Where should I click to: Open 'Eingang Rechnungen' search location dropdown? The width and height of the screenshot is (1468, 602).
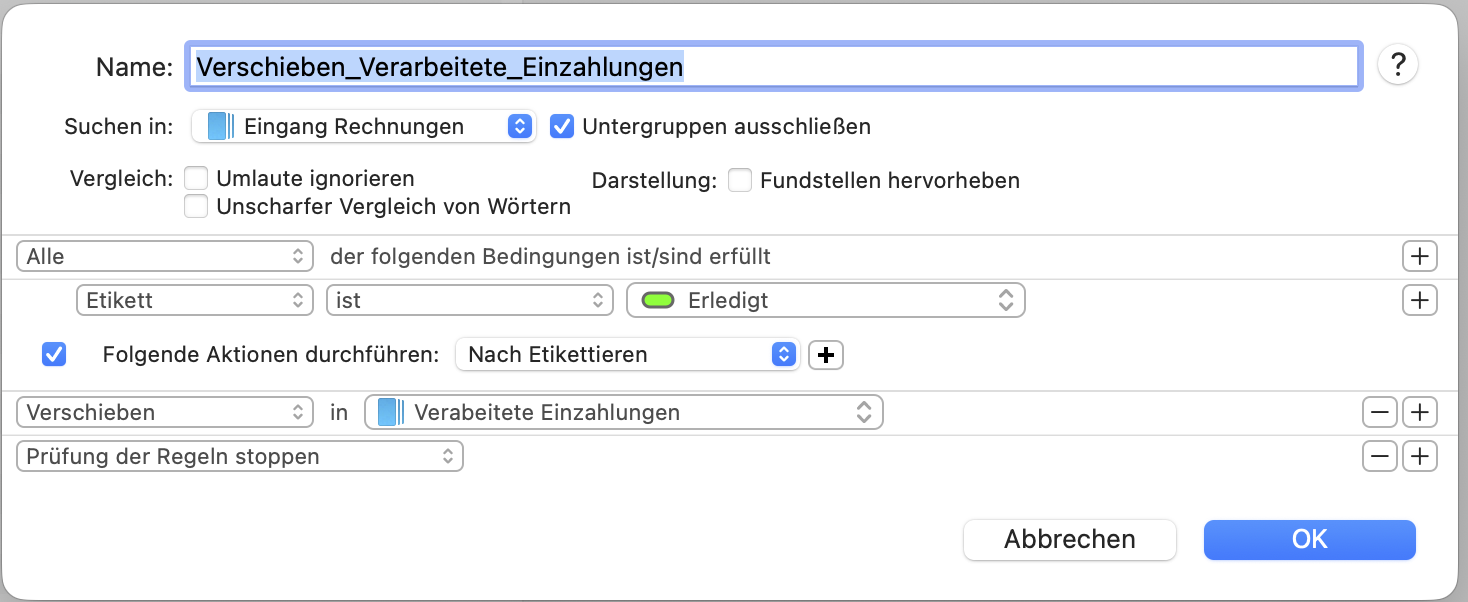(x=363, y=127)
